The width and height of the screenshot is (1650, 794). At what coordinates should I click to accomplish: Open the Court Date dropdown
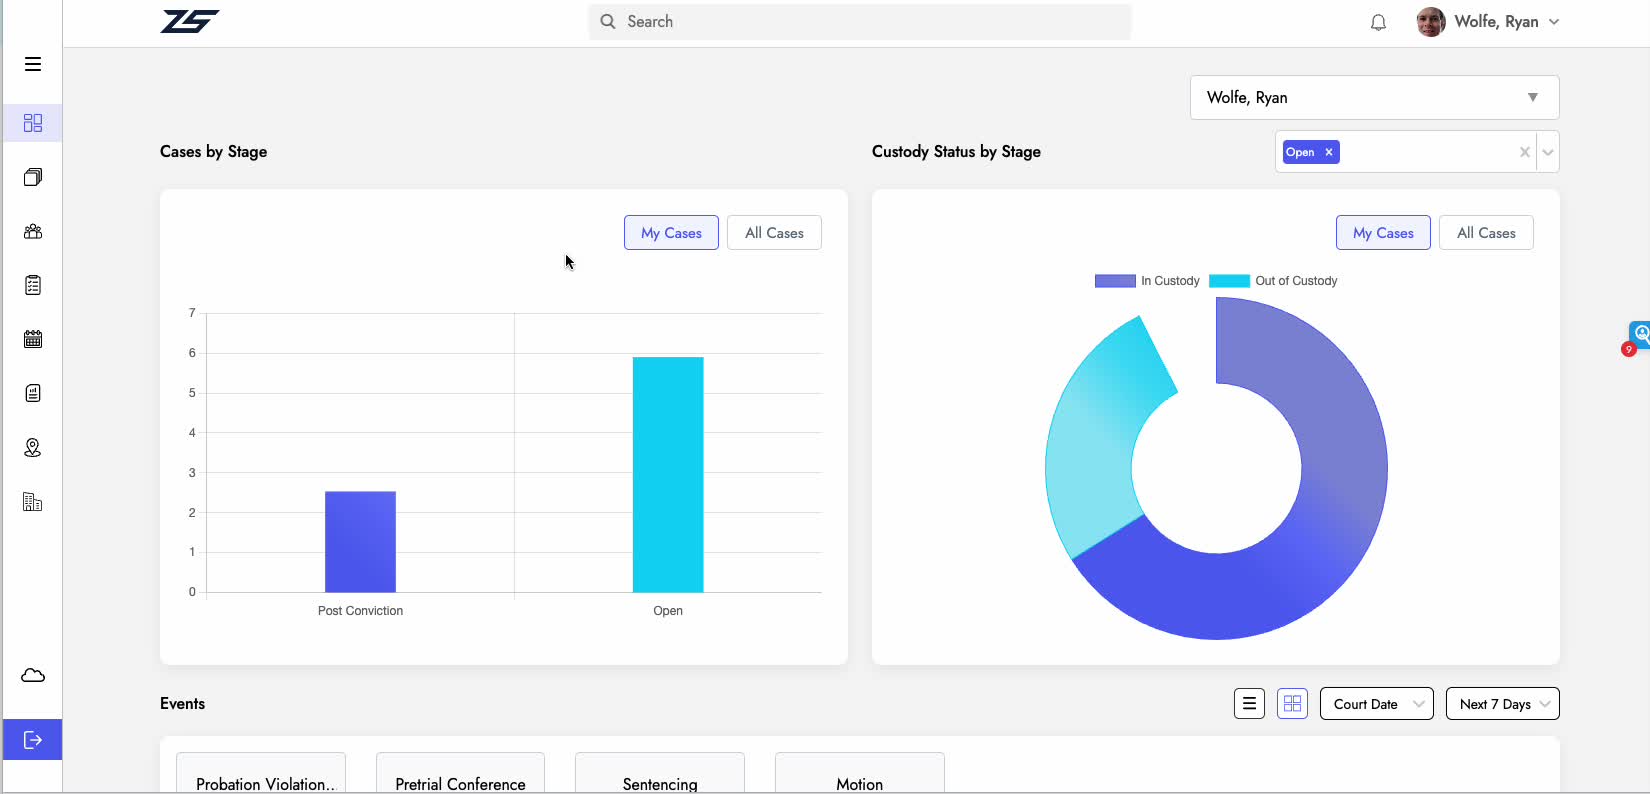tap(1376, 704)
